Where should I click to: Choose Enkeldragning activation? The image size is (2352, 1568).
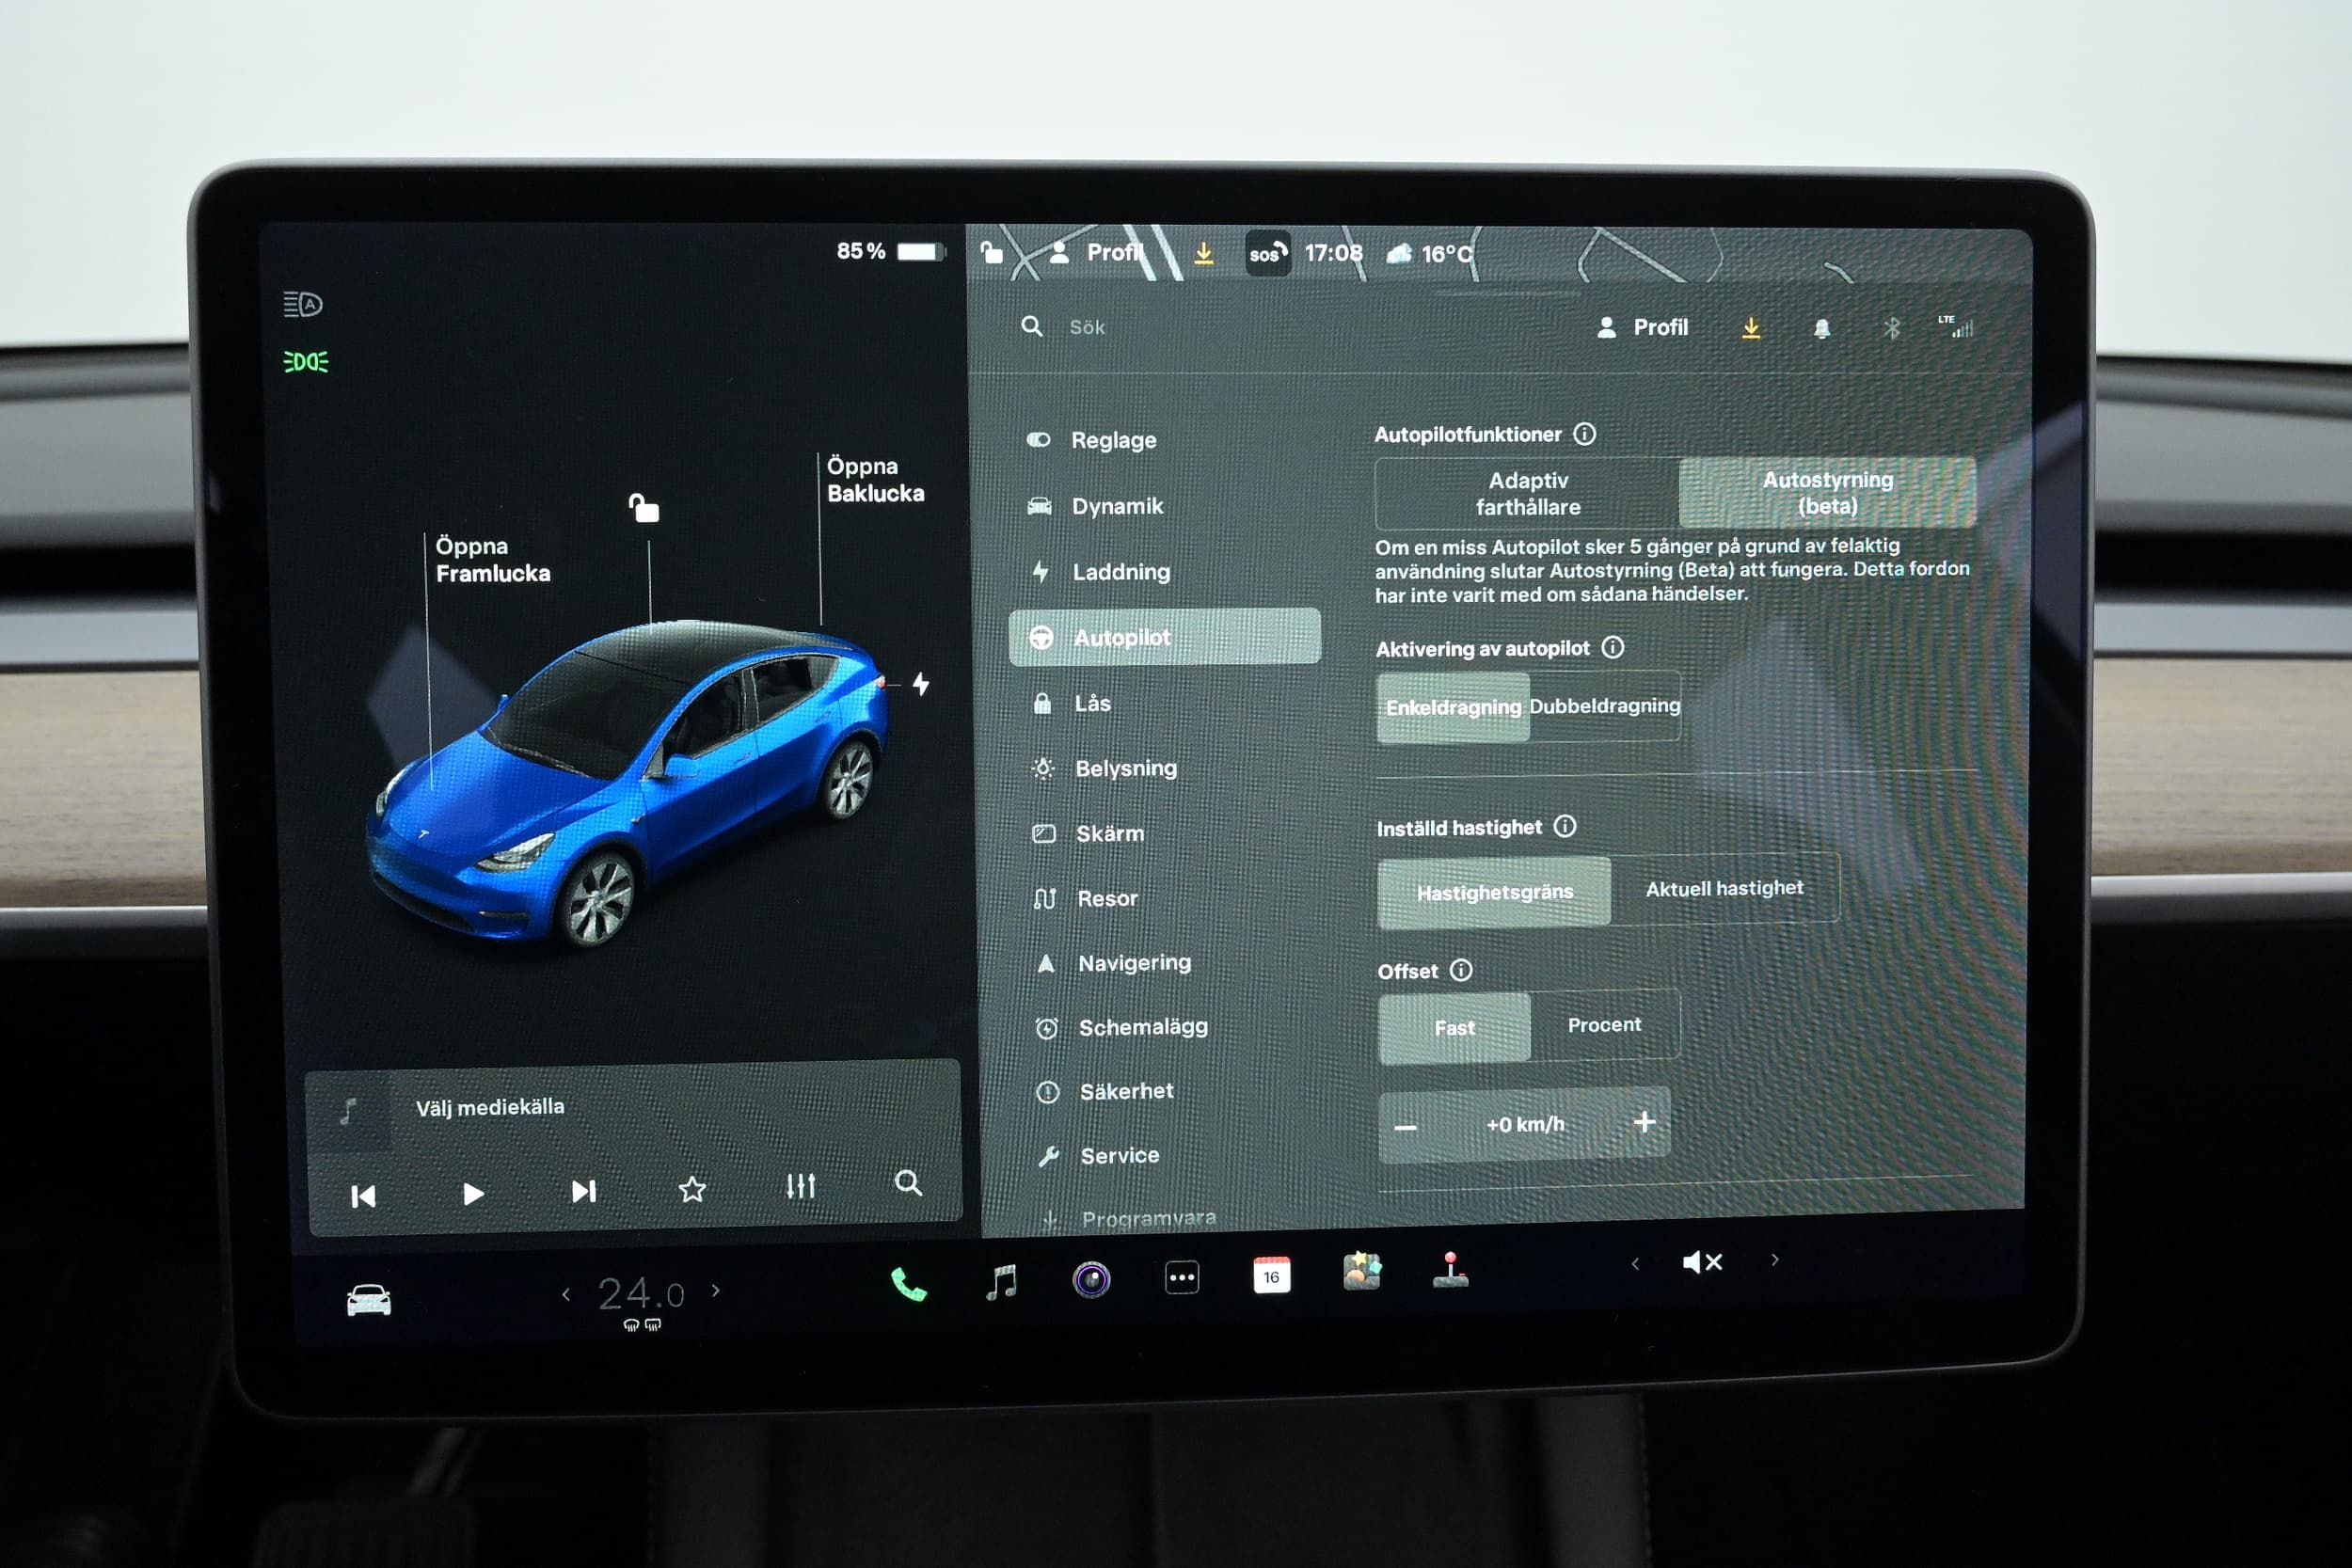click(x=1453, y=707)
